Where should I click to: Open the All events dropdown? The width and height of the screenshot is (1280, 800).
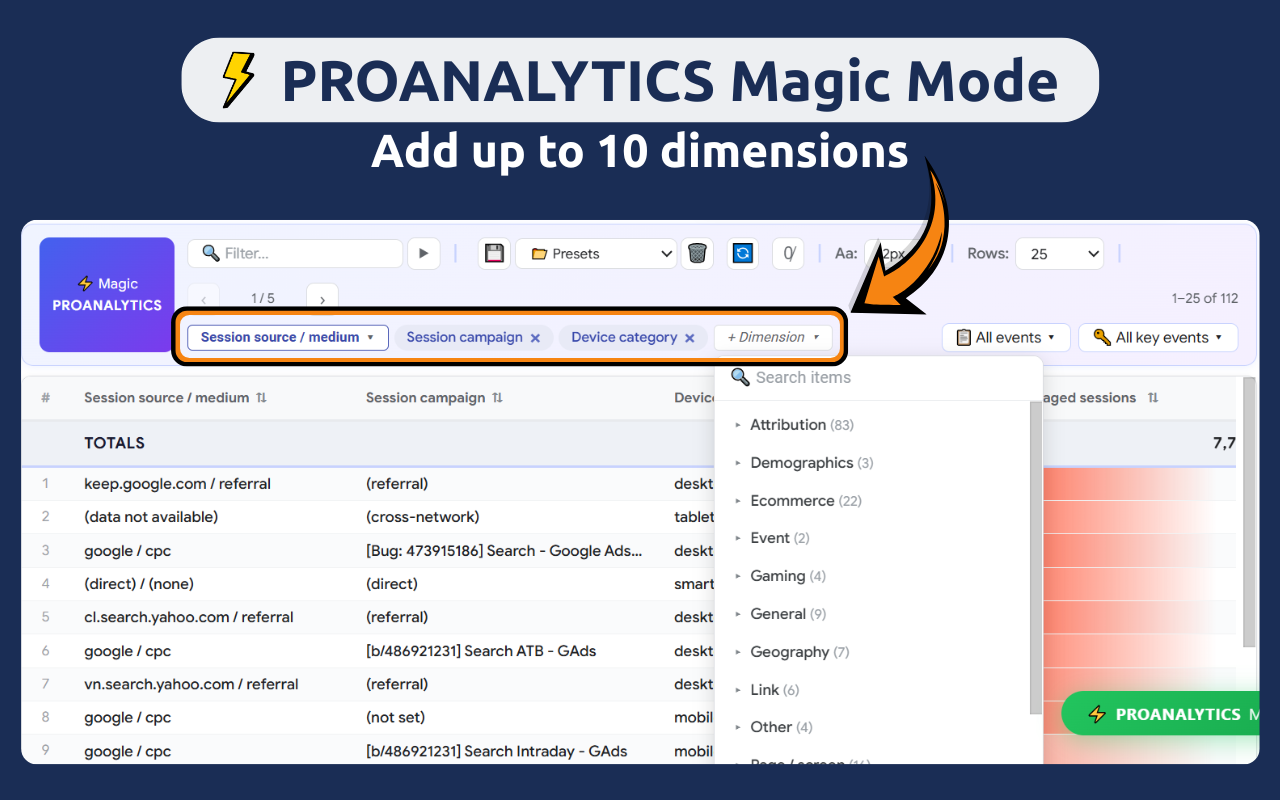pyautogui.click(x=1006, y=337)
